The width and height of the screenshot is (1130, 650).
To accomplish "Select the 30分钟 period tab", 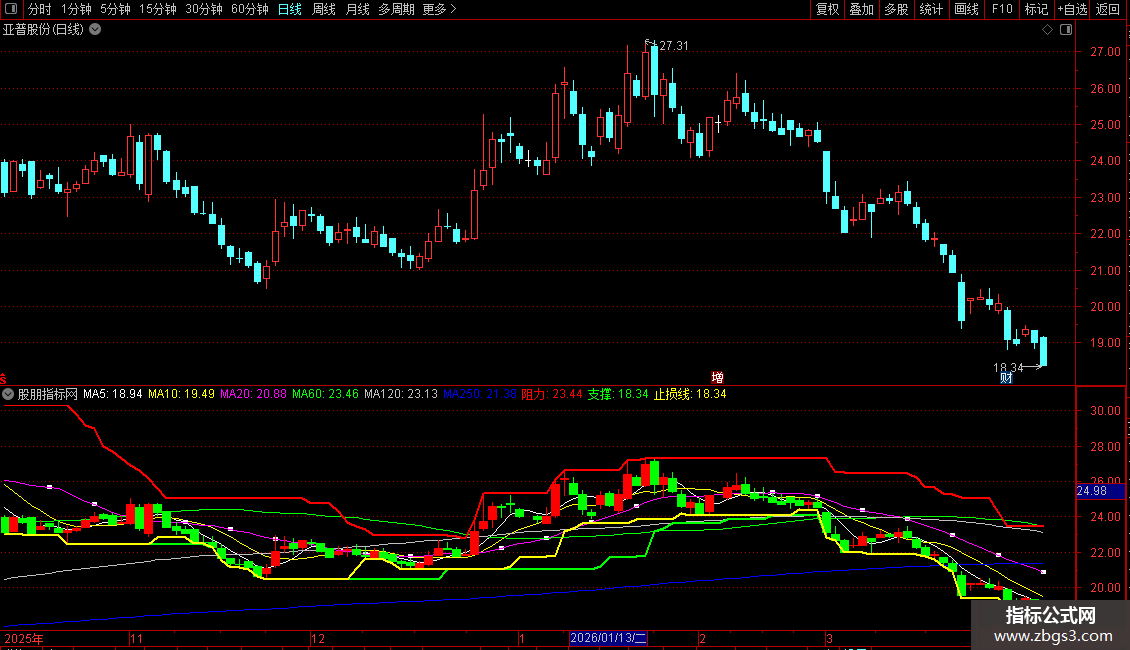I will (x=204, y=9).
